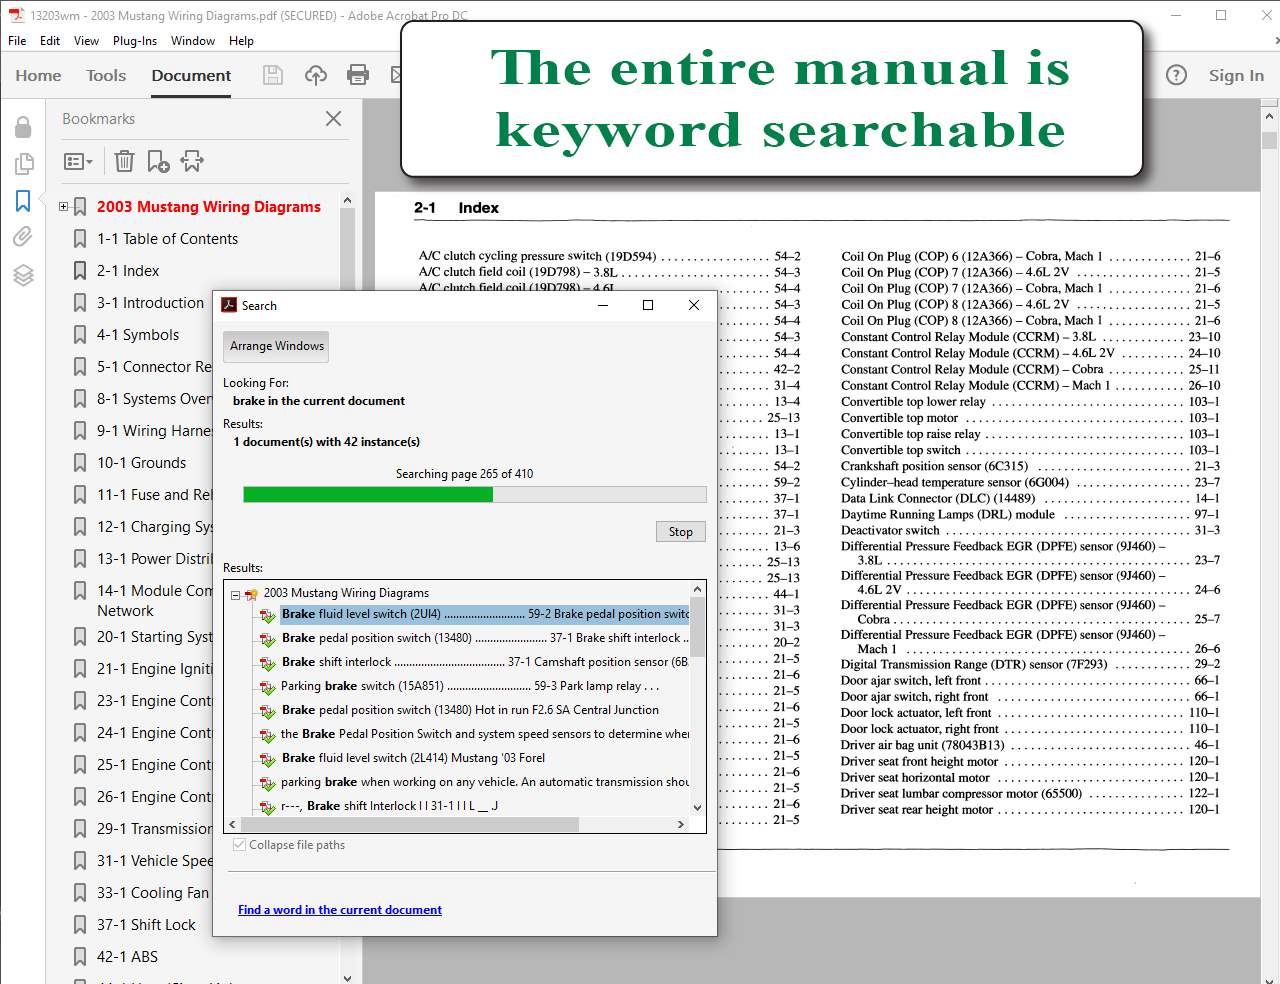Click the search results scroll left arrow

coord(233,825)
